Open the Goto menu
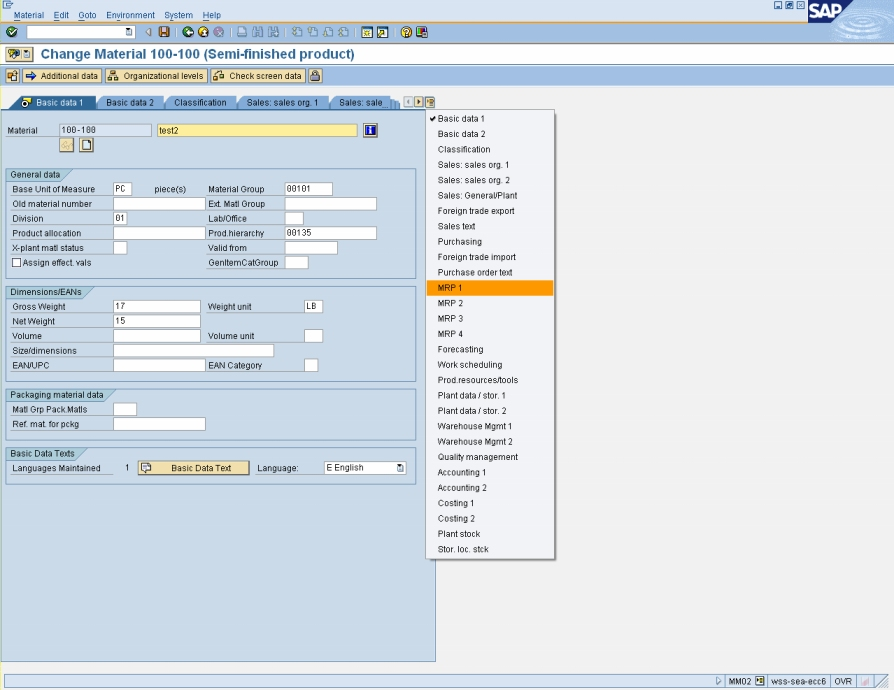Screen dimensions: 894x690 click(87, 15)
